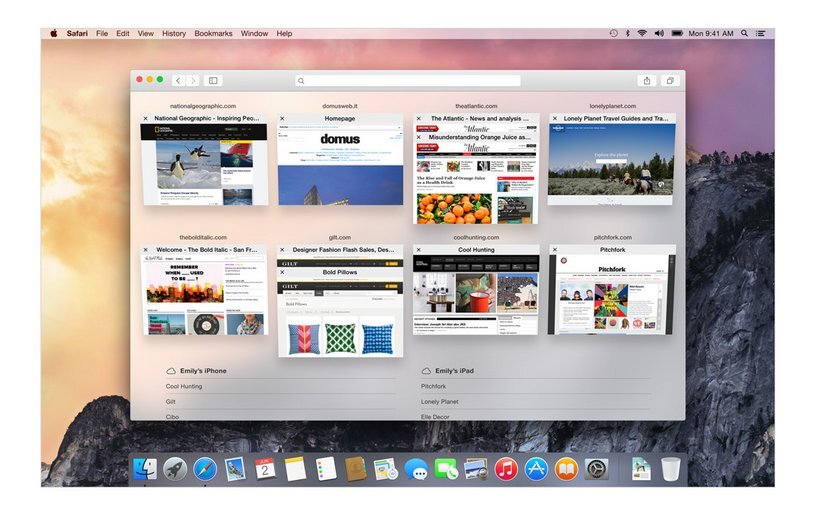
Task: Close the National Geographic tab
Action: tap(146, 119)
